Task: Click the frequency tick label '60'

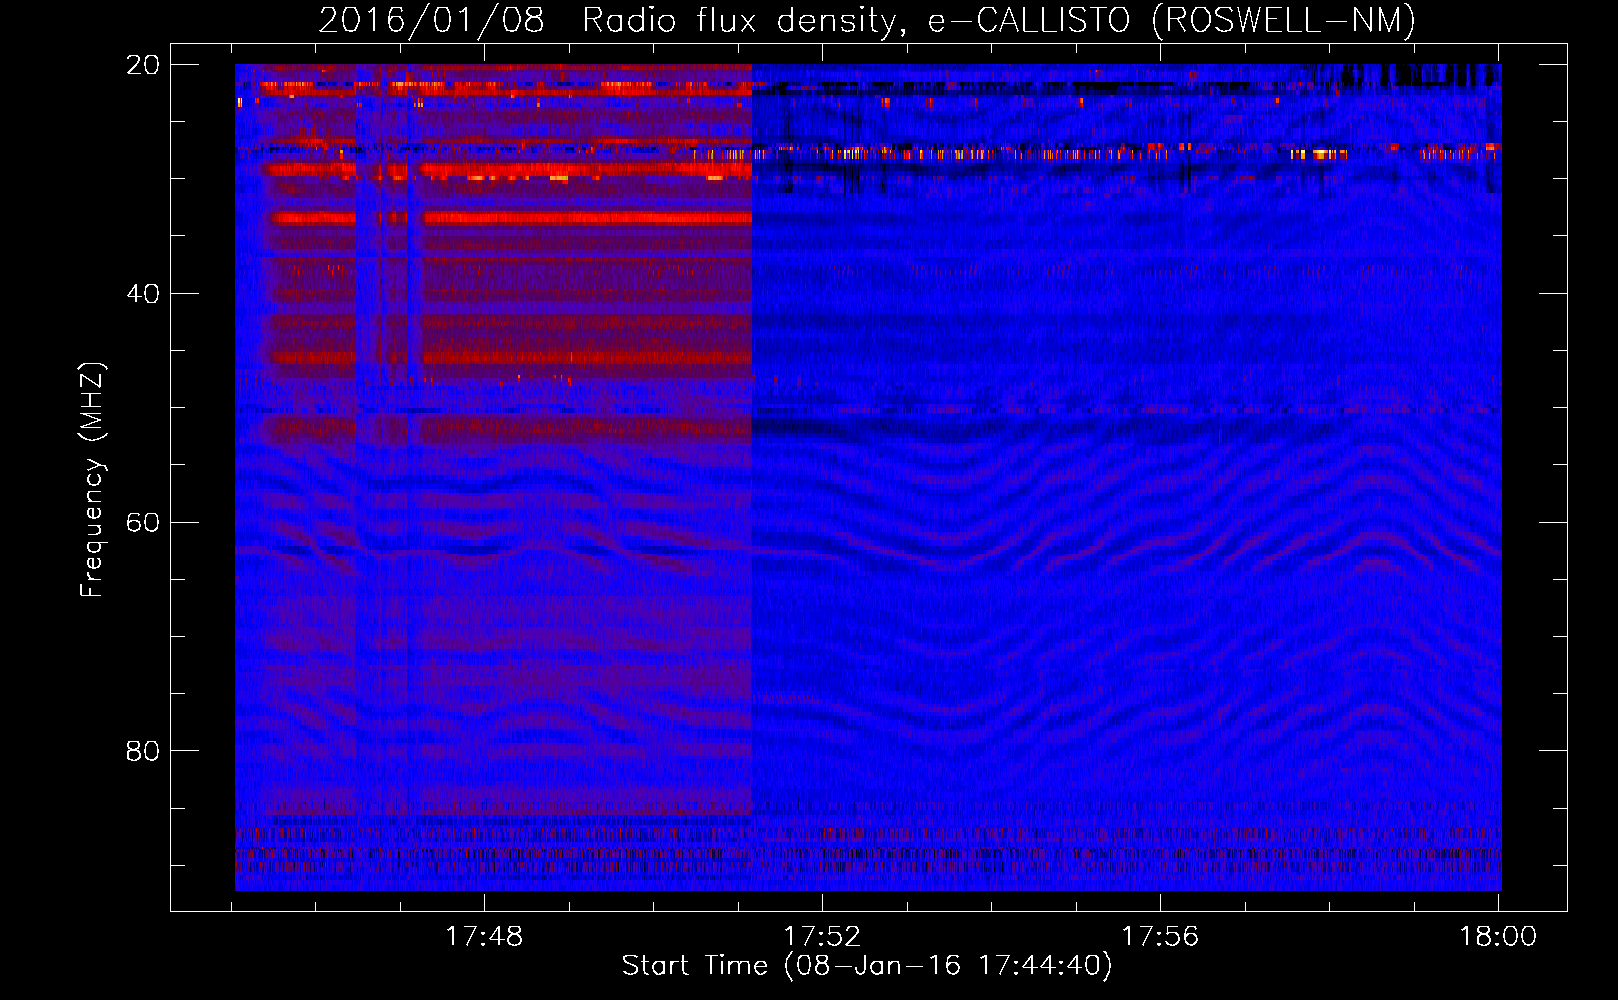Action: coord(143,523)
